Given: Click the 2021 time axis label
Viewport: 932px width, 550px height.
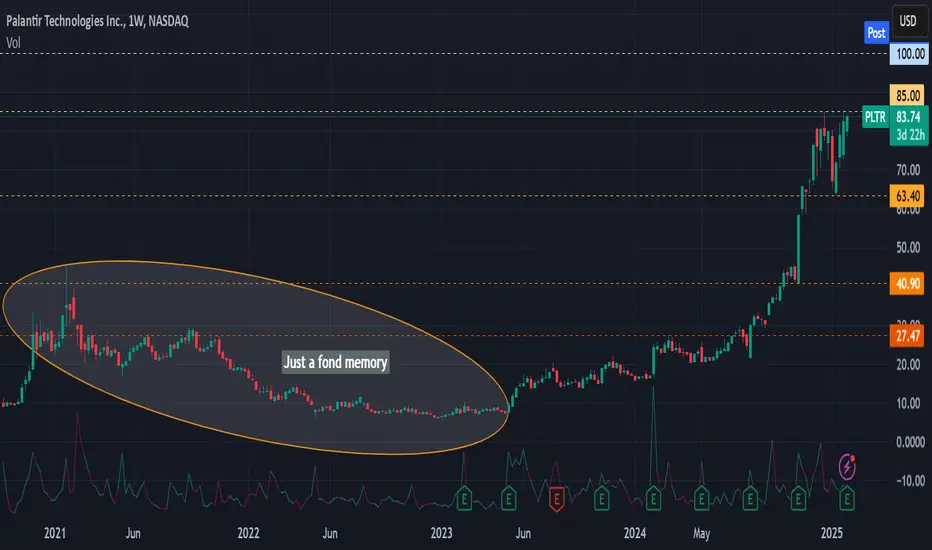Looking at the screenshot, I should pos(55,533).
